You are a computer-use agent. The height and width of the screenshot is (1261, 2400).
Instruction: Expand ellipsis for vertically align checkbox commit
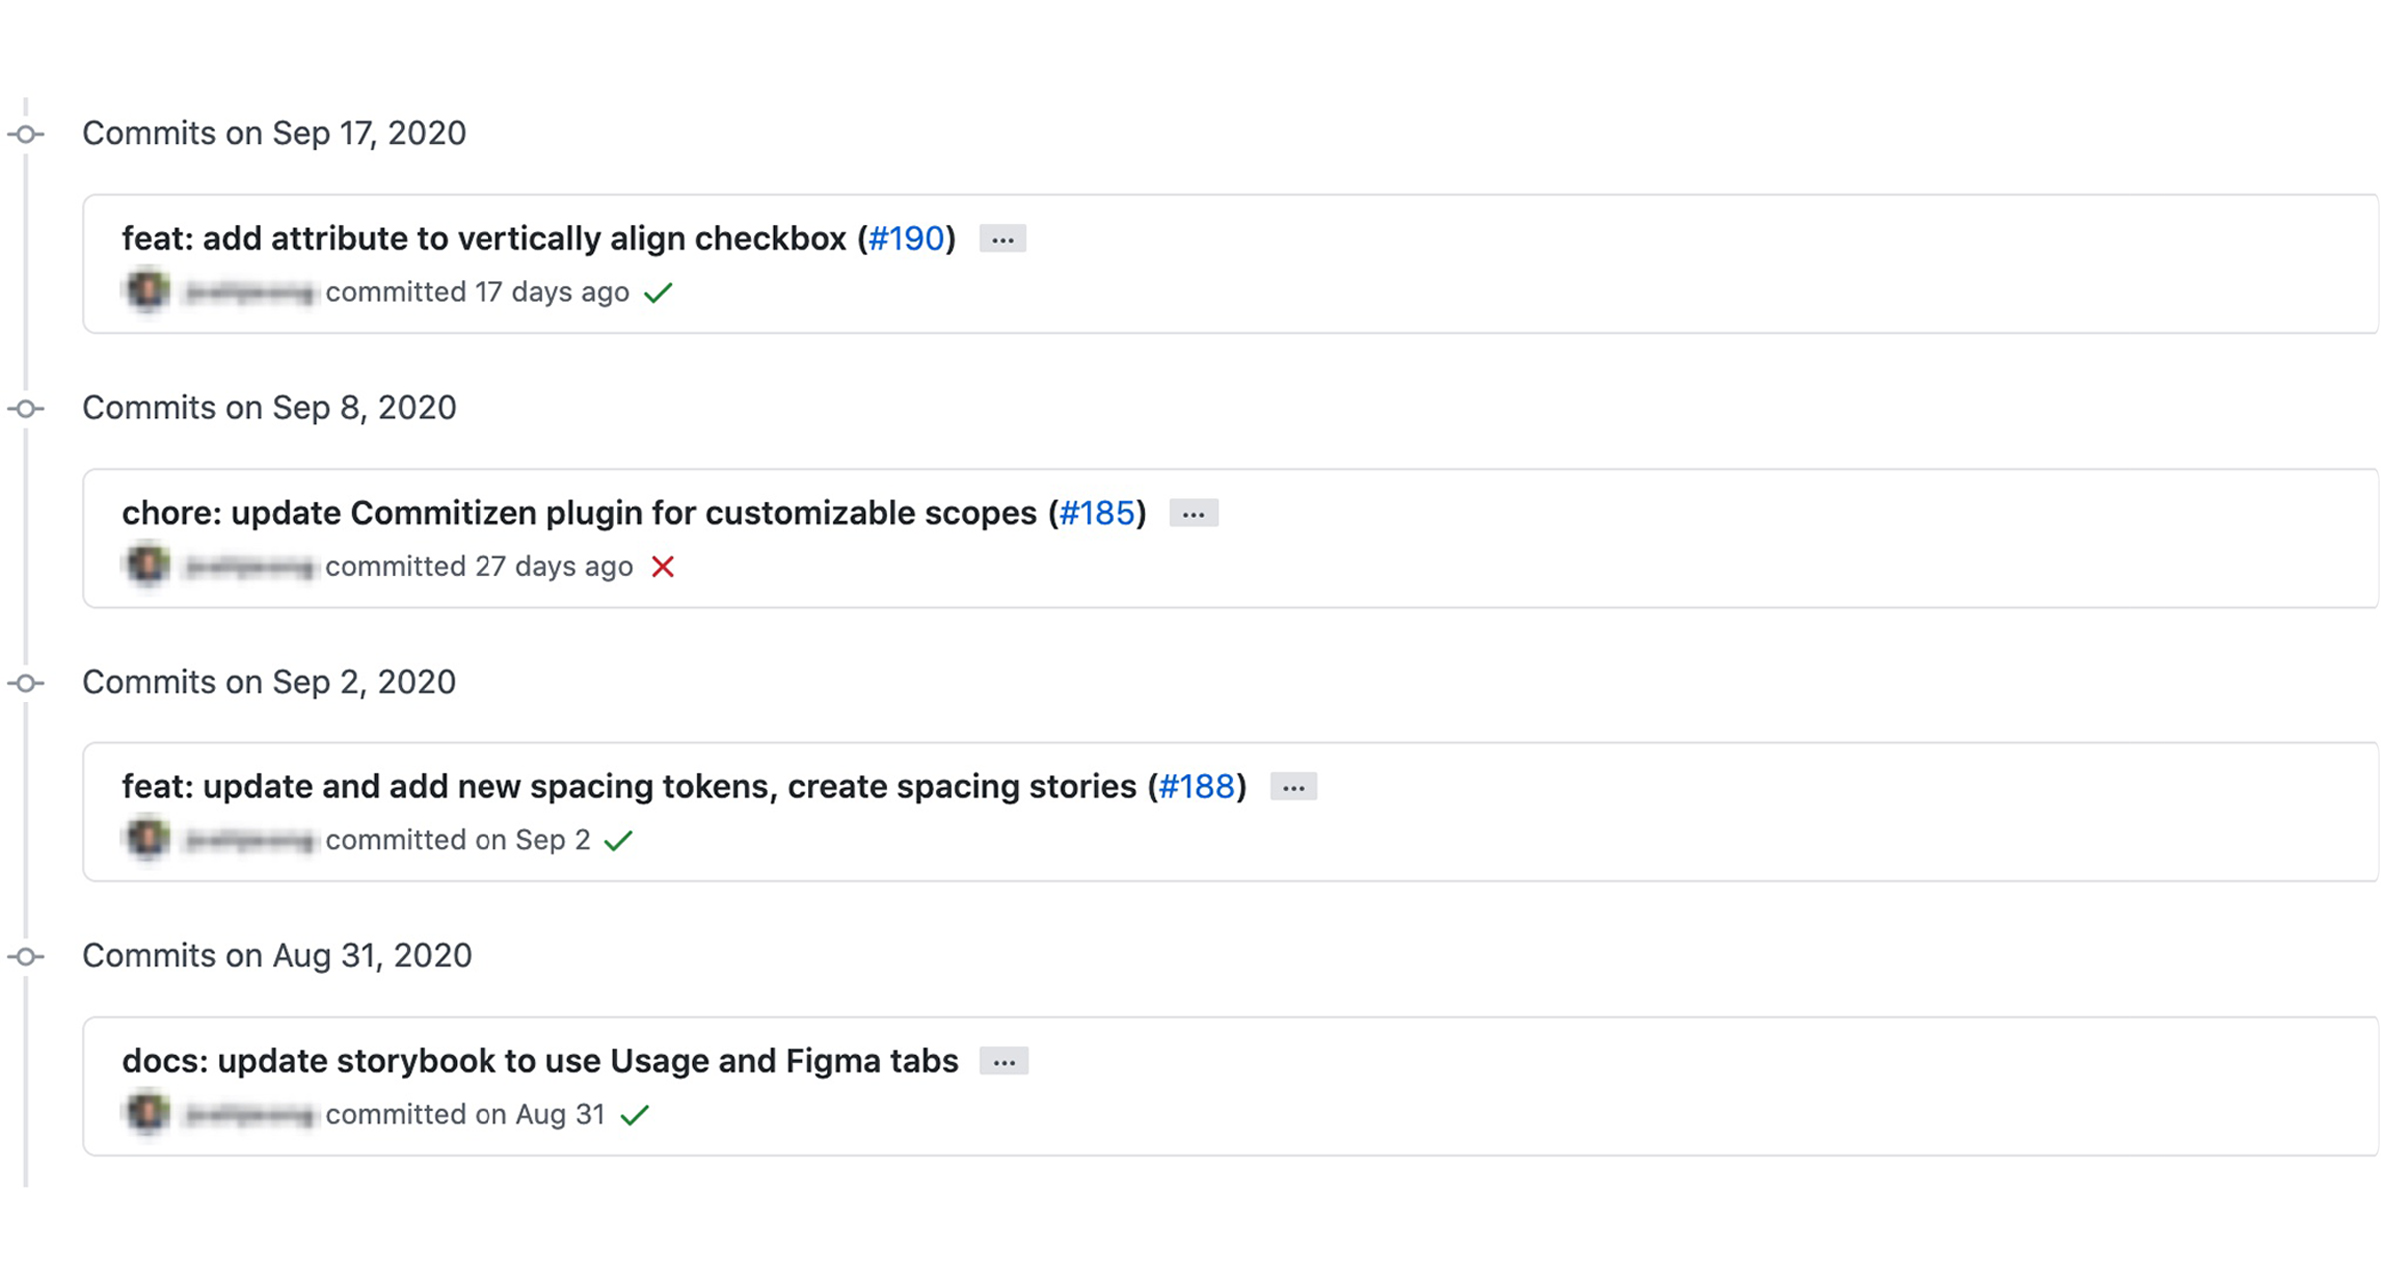[1002, 239]
